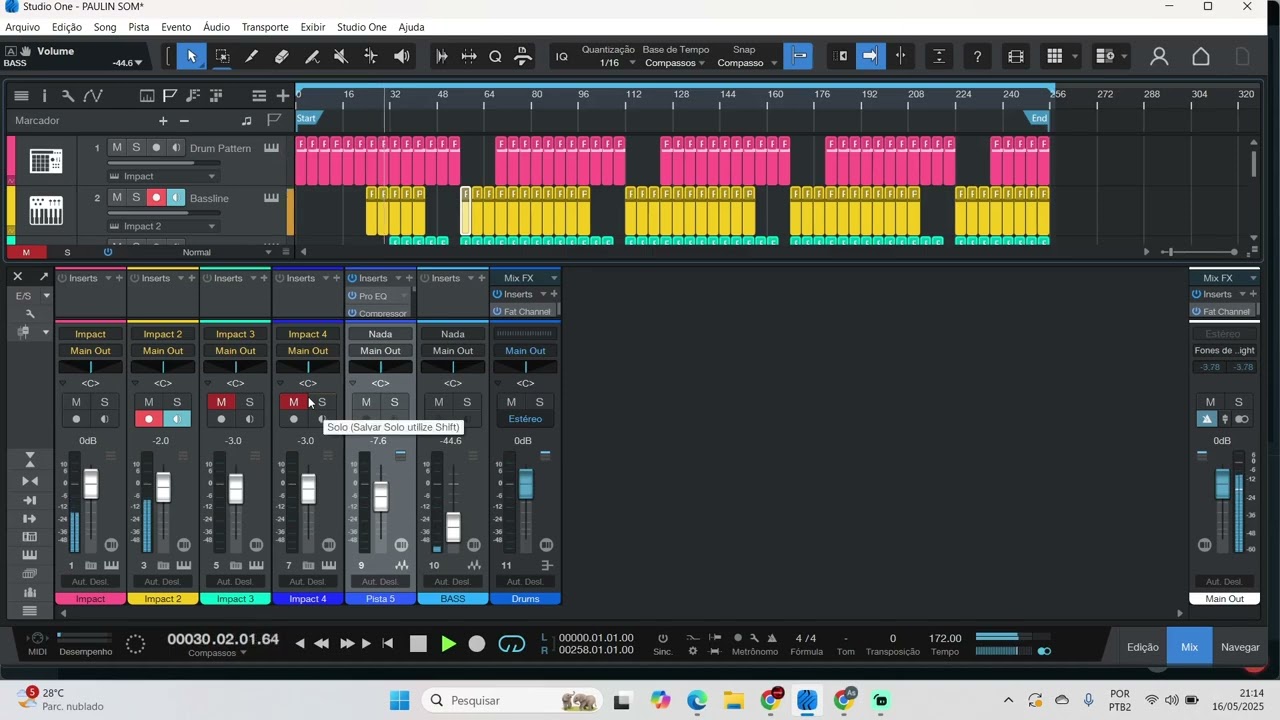Viewport: 1280px width, 720px height.
Task: Solo the Pista 5 mixer channel
Action: coord(394,402)
